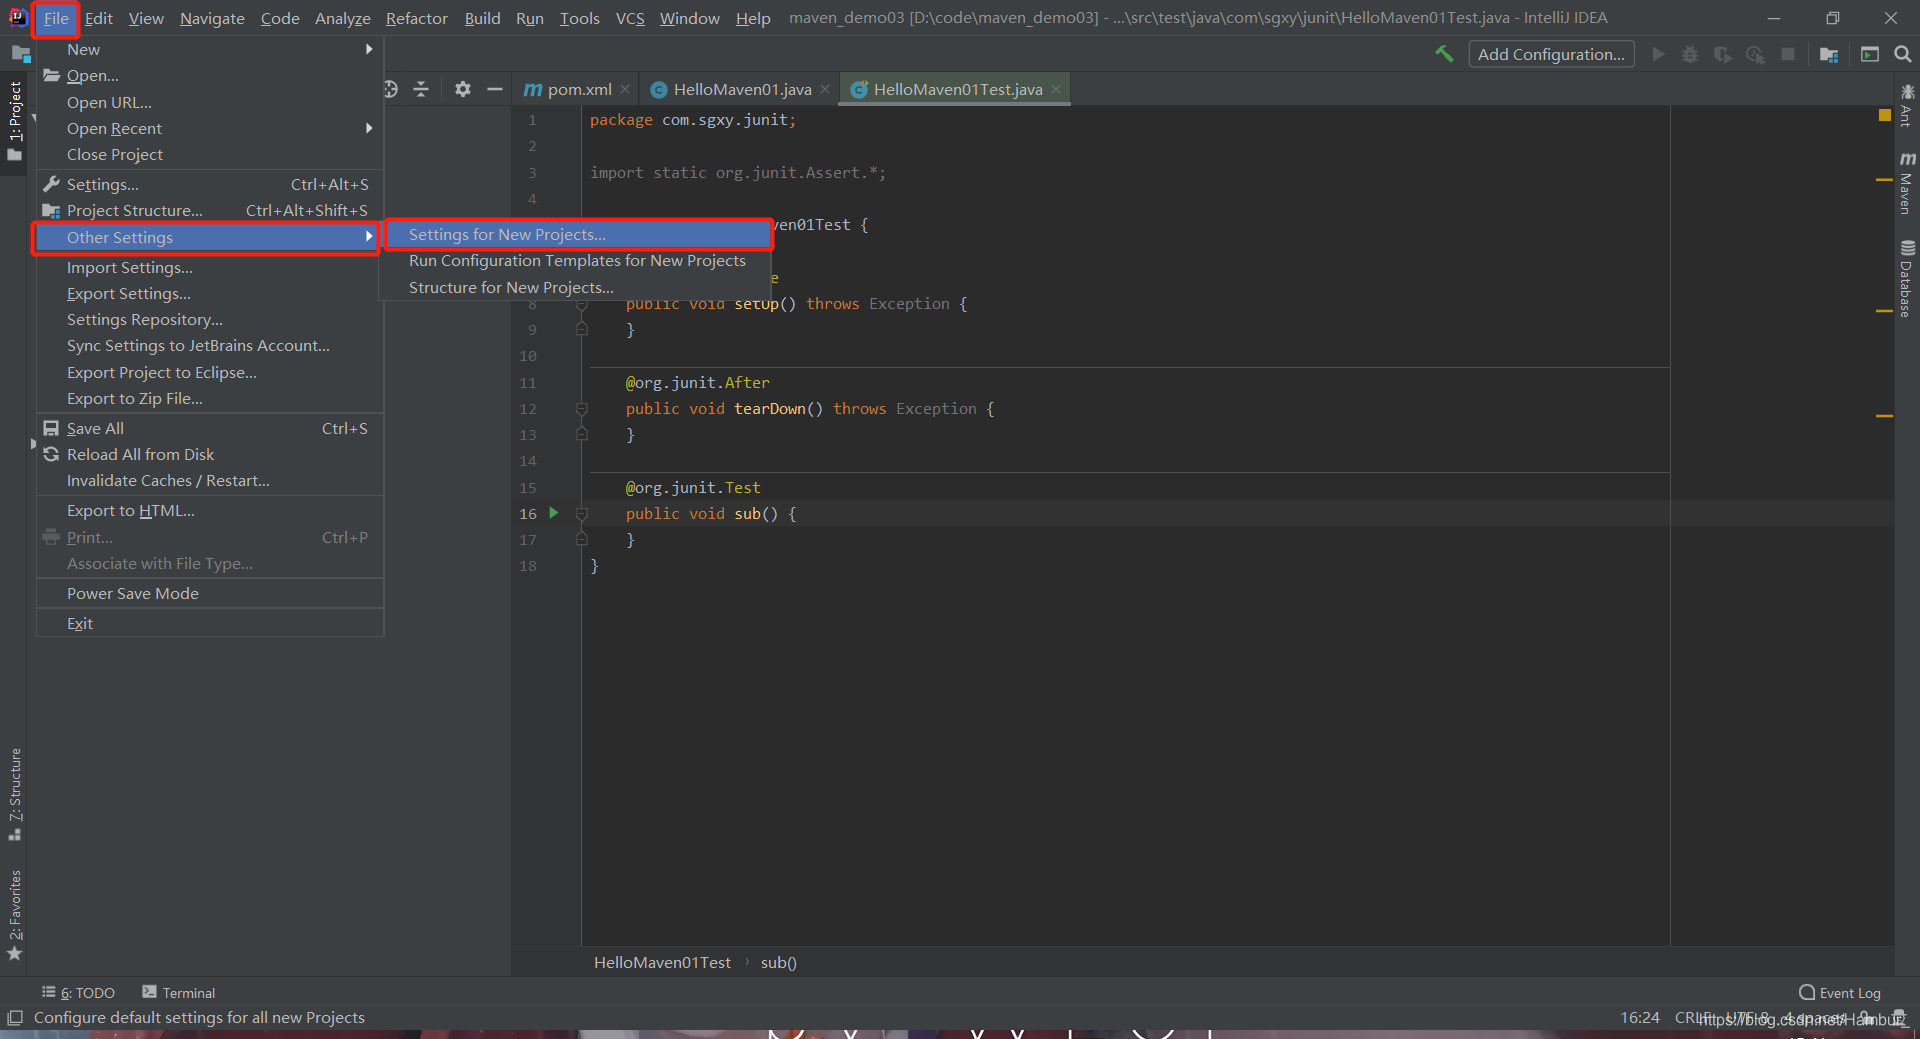1920x1039 pixels.
Task: Hide the Project panel with minus icon
Action: point(494,89)
